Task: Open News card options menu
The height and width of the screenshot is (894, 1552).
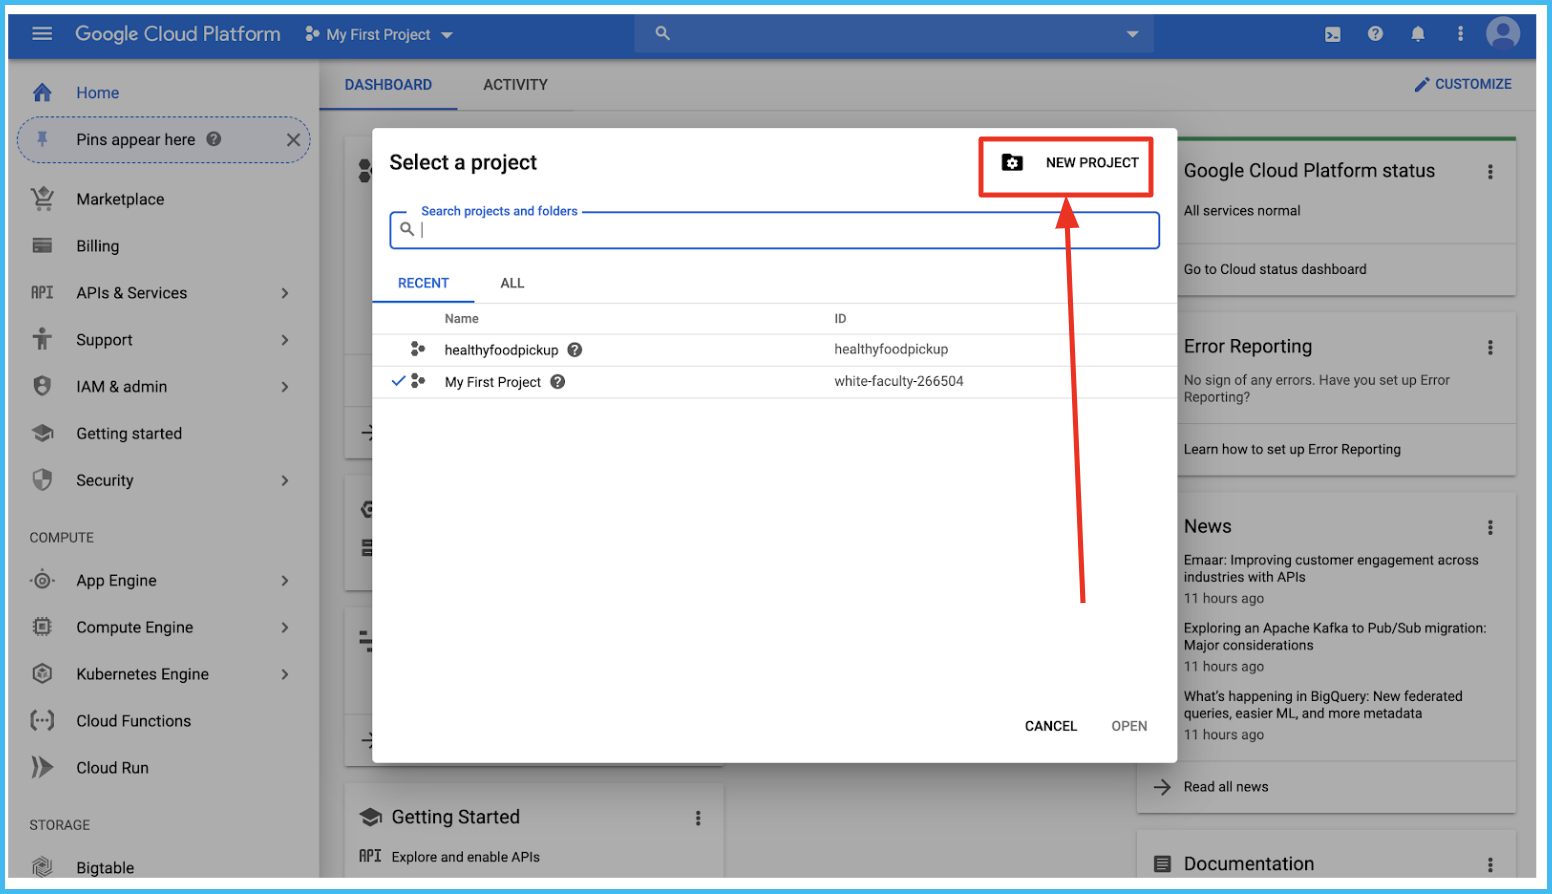Action: 1490,527
